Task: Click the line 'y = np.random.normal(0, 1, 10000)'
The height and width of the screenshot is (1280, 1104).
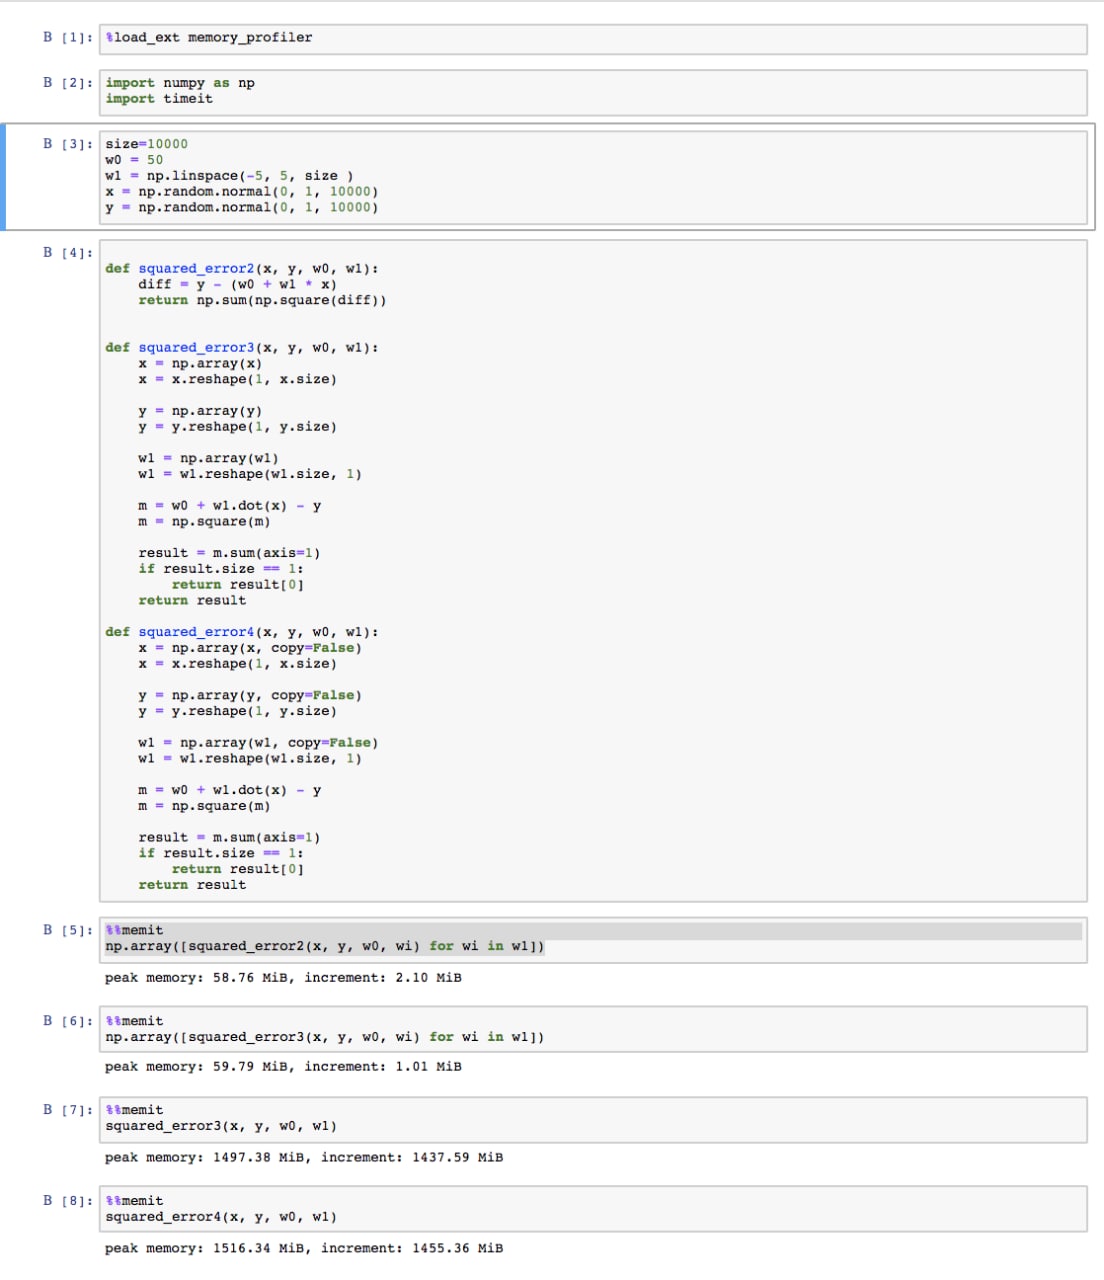Action: (x=242, y=208)
